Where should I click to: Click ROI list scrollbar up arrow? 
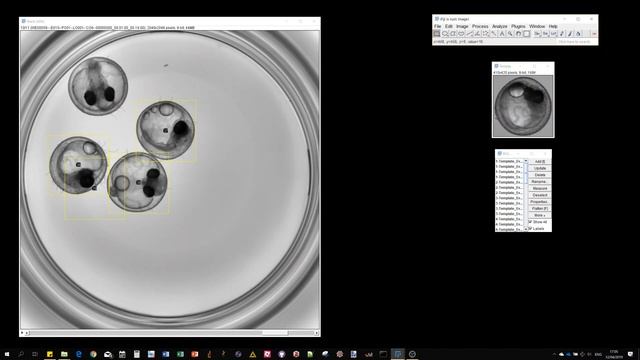pos(526,161)
